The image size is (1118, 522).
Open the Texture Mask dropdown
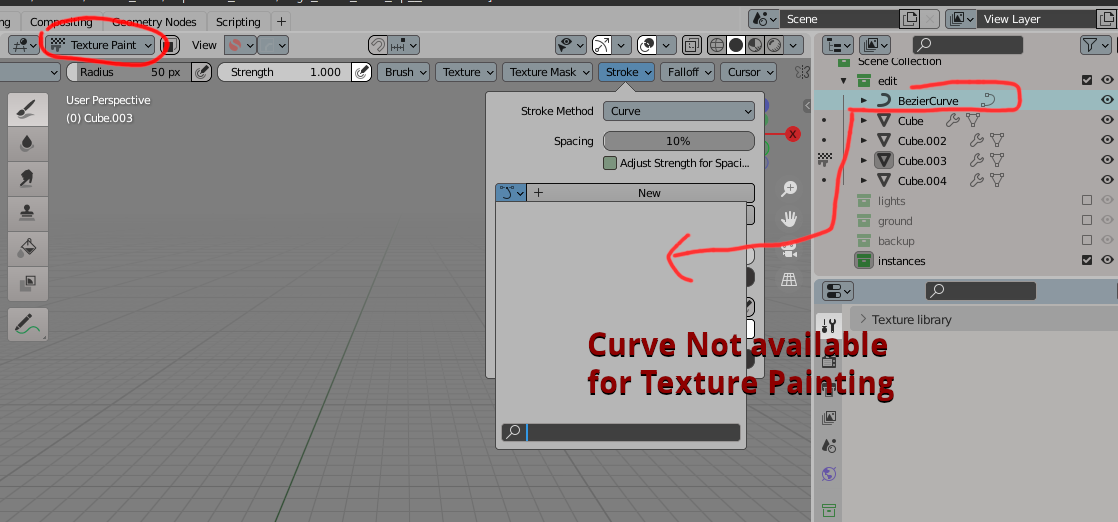(x=548, y=72)
